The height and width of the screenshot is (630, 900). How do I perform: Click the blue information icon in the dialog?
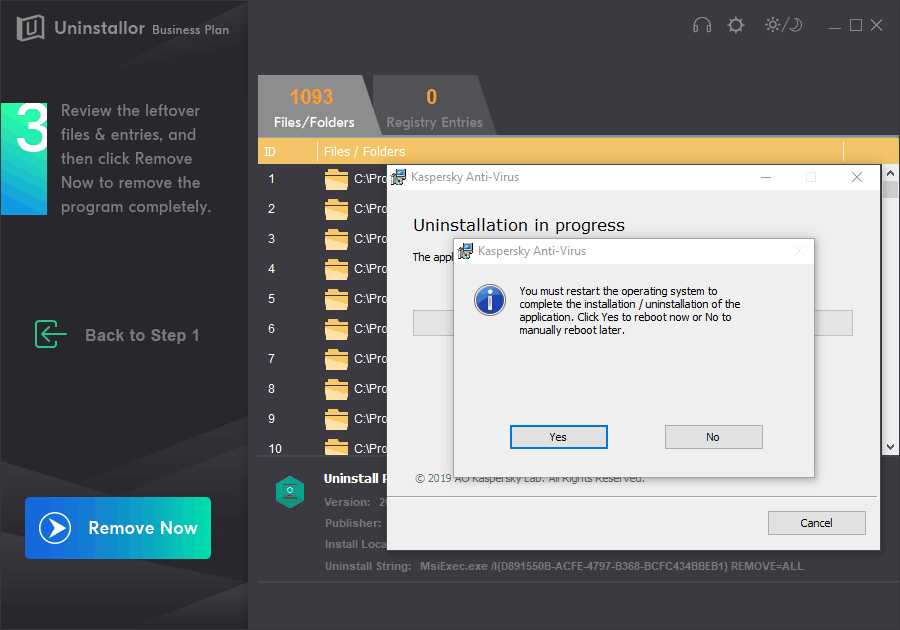pos(490,300)
